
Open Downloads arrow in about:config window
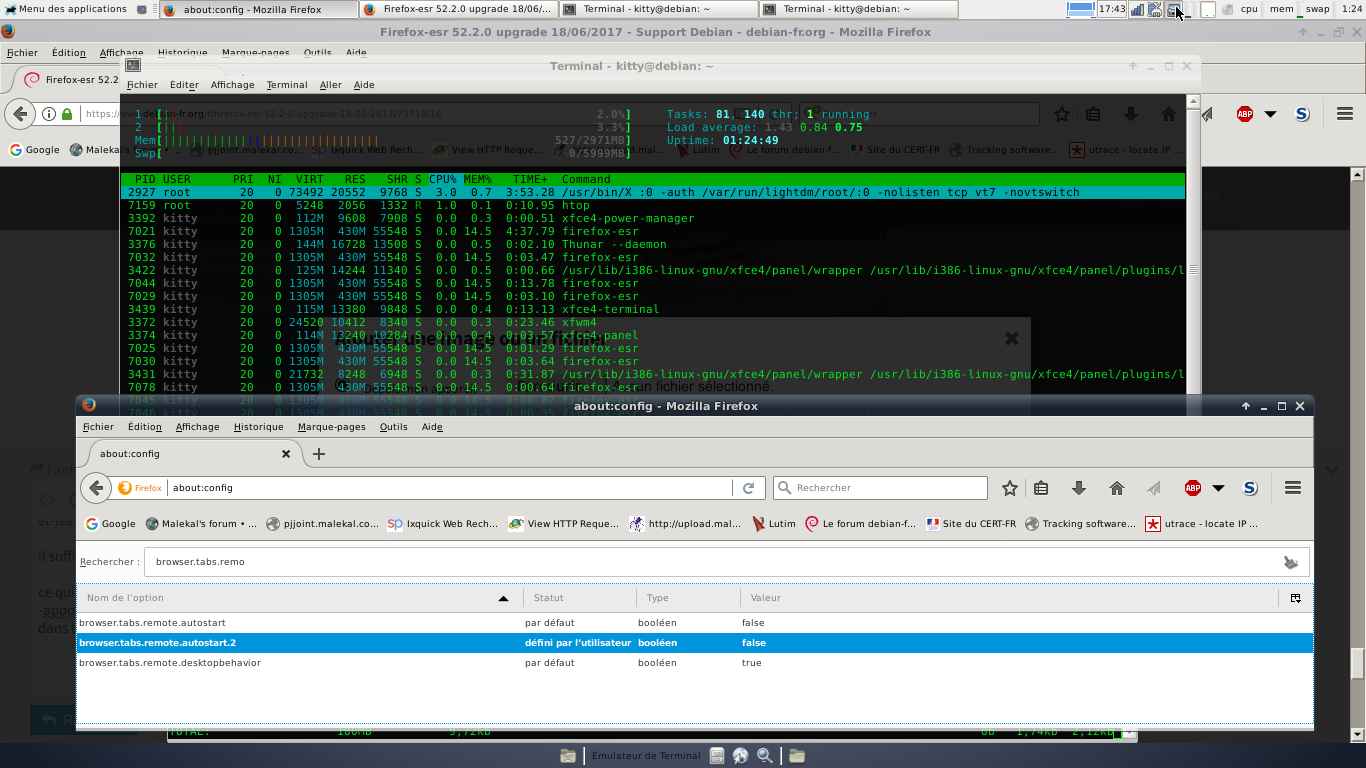(x=1078, y=488)
